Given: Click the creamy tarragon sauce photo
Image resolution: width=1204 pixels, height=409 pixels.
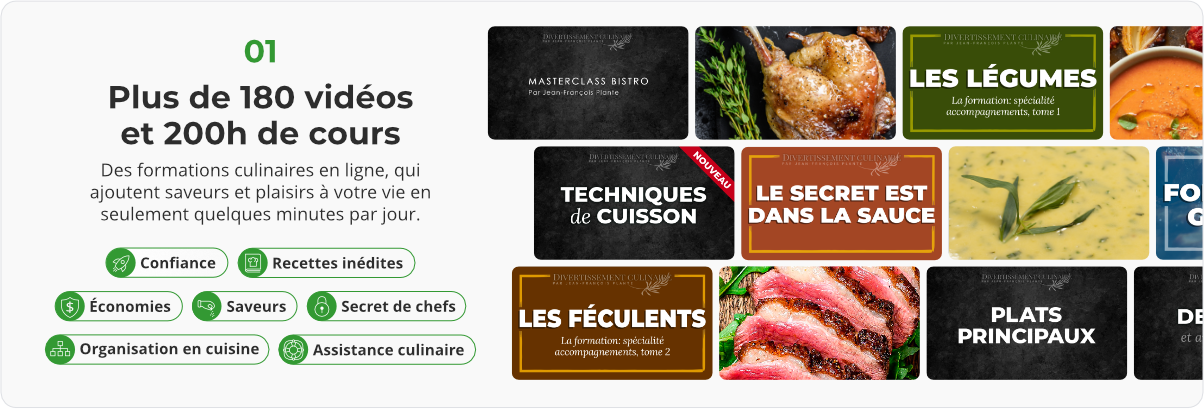Looking at the screenshot, I should tap(1048, 203).
